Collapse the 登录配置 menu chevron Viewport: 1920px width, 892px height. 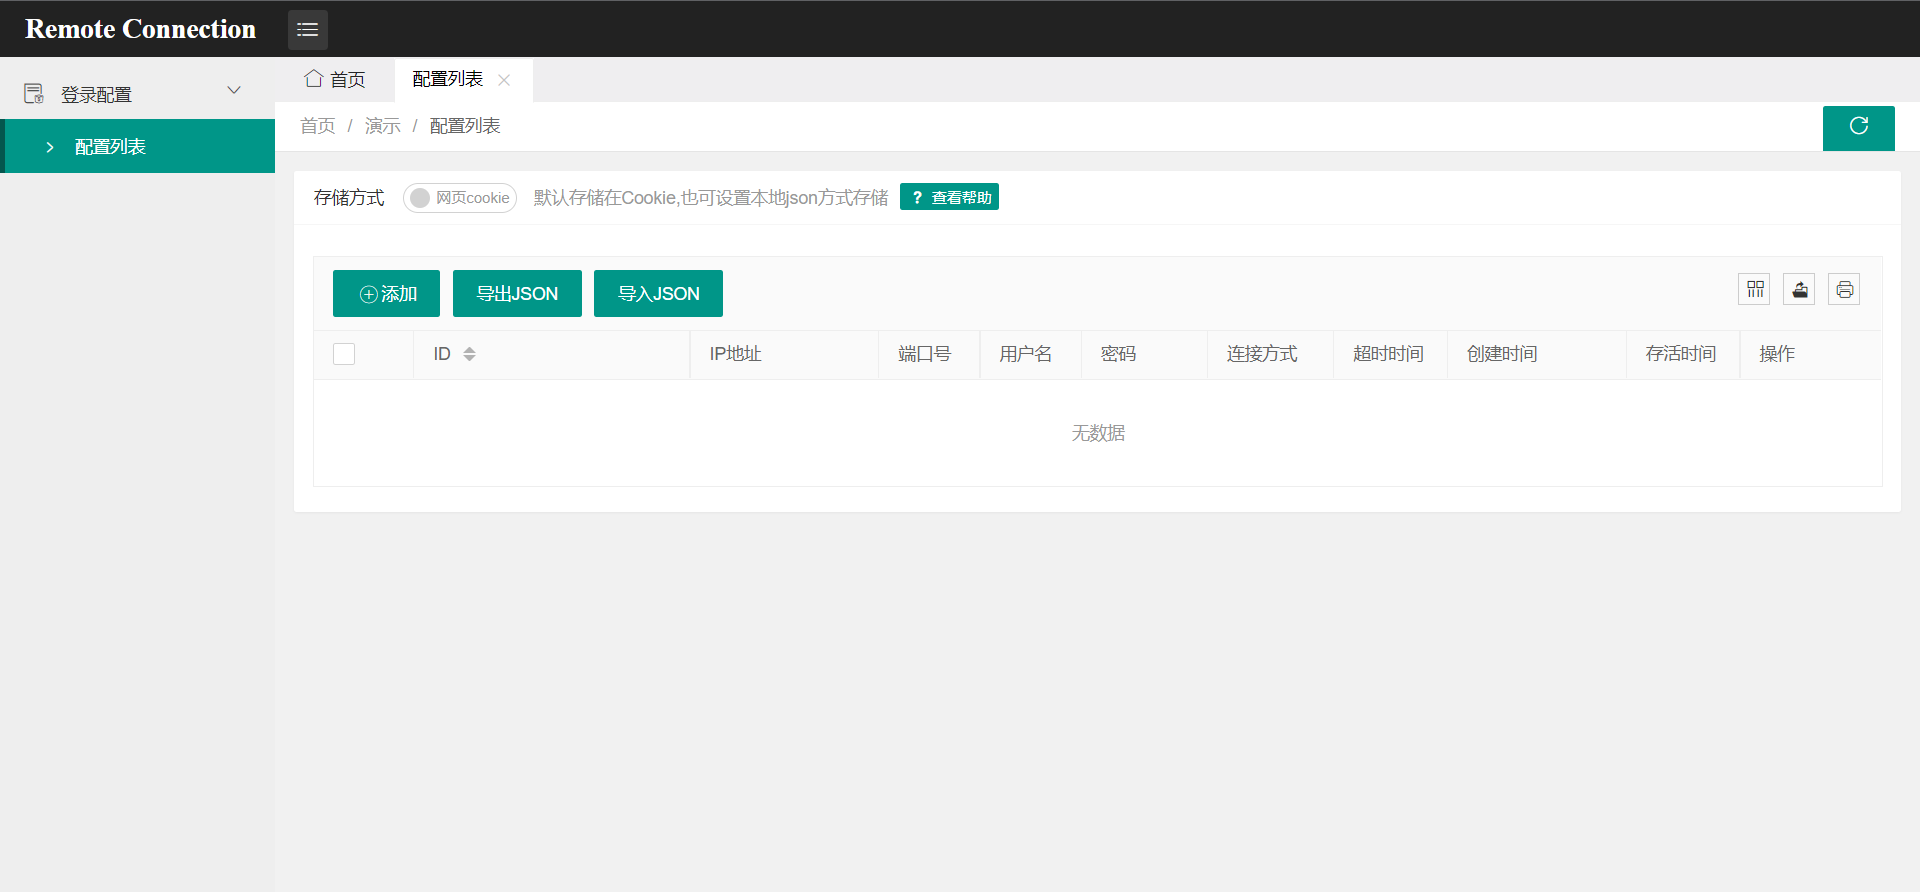[234, 90]
